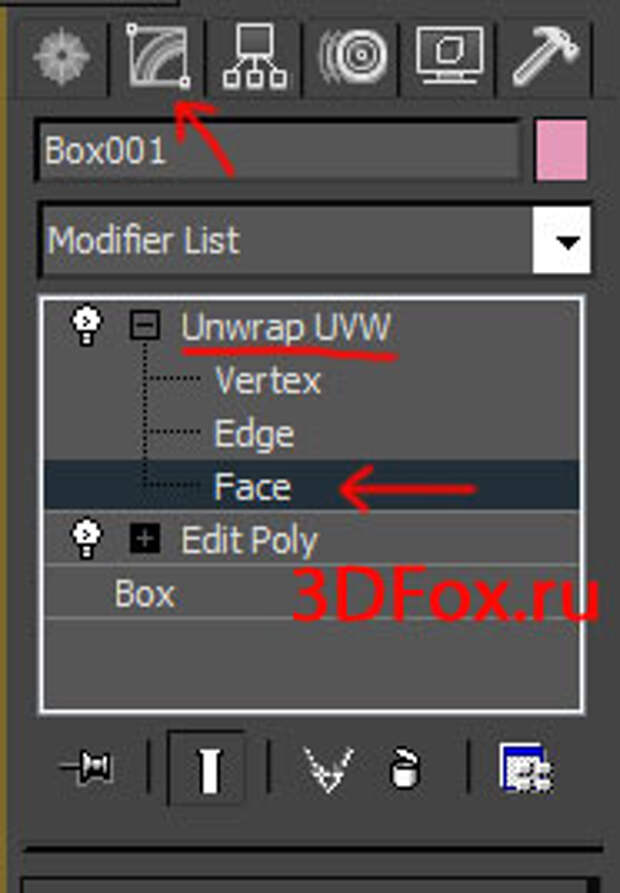Expand the Edit Poly modifier
The image size is (620, 893).
click(145, 538)
